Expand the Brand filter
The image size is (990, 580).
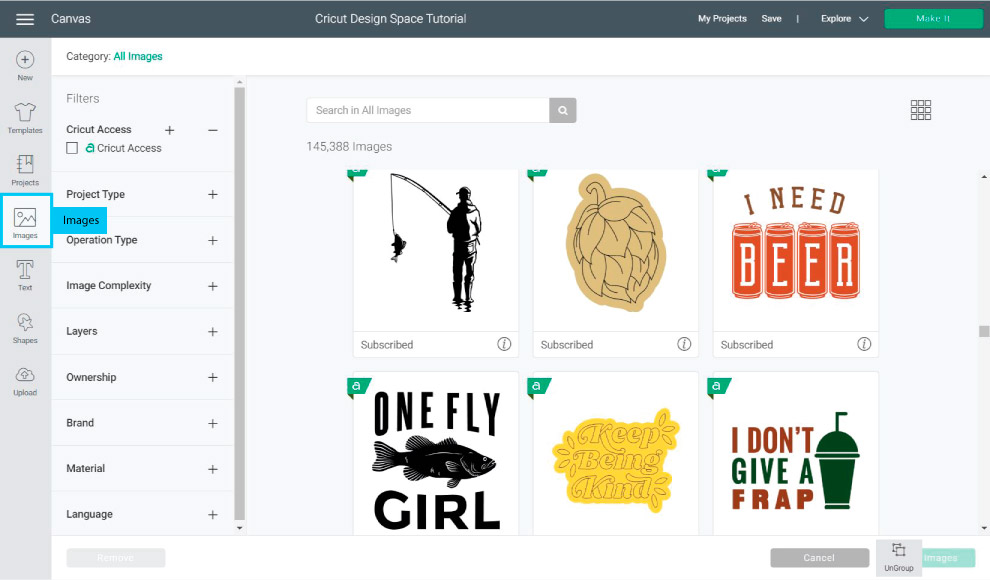213,423
